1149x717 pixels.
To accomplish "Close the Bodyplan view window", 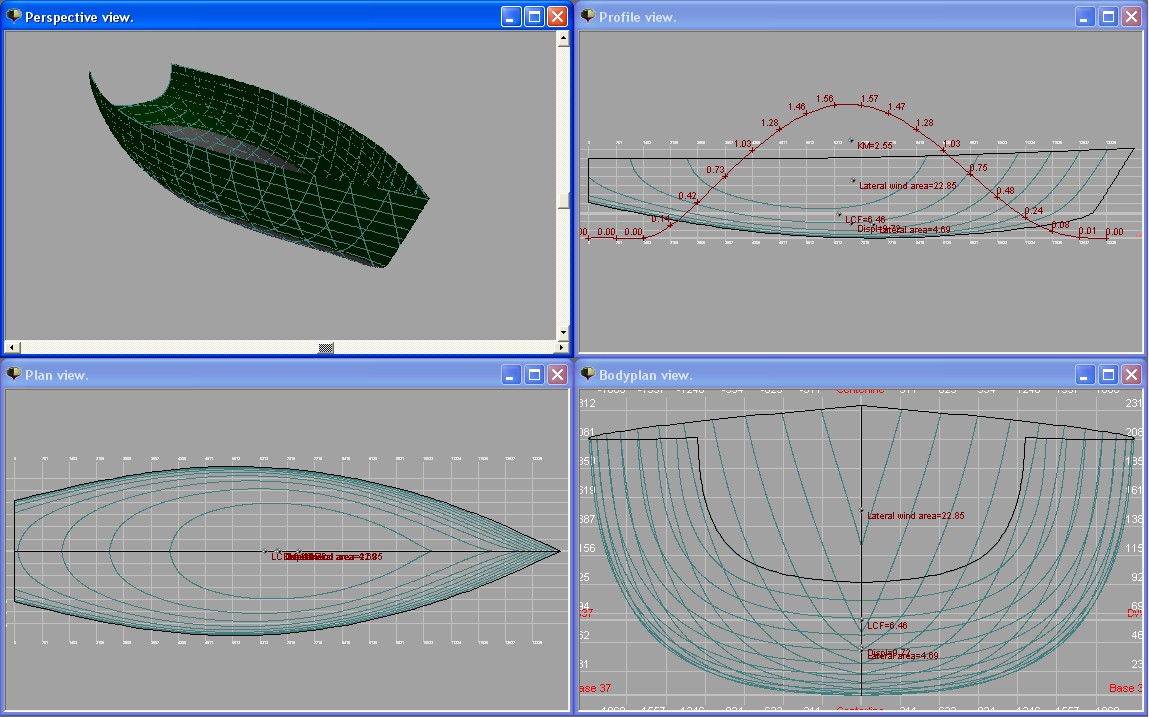I will tap(1131, 375).
